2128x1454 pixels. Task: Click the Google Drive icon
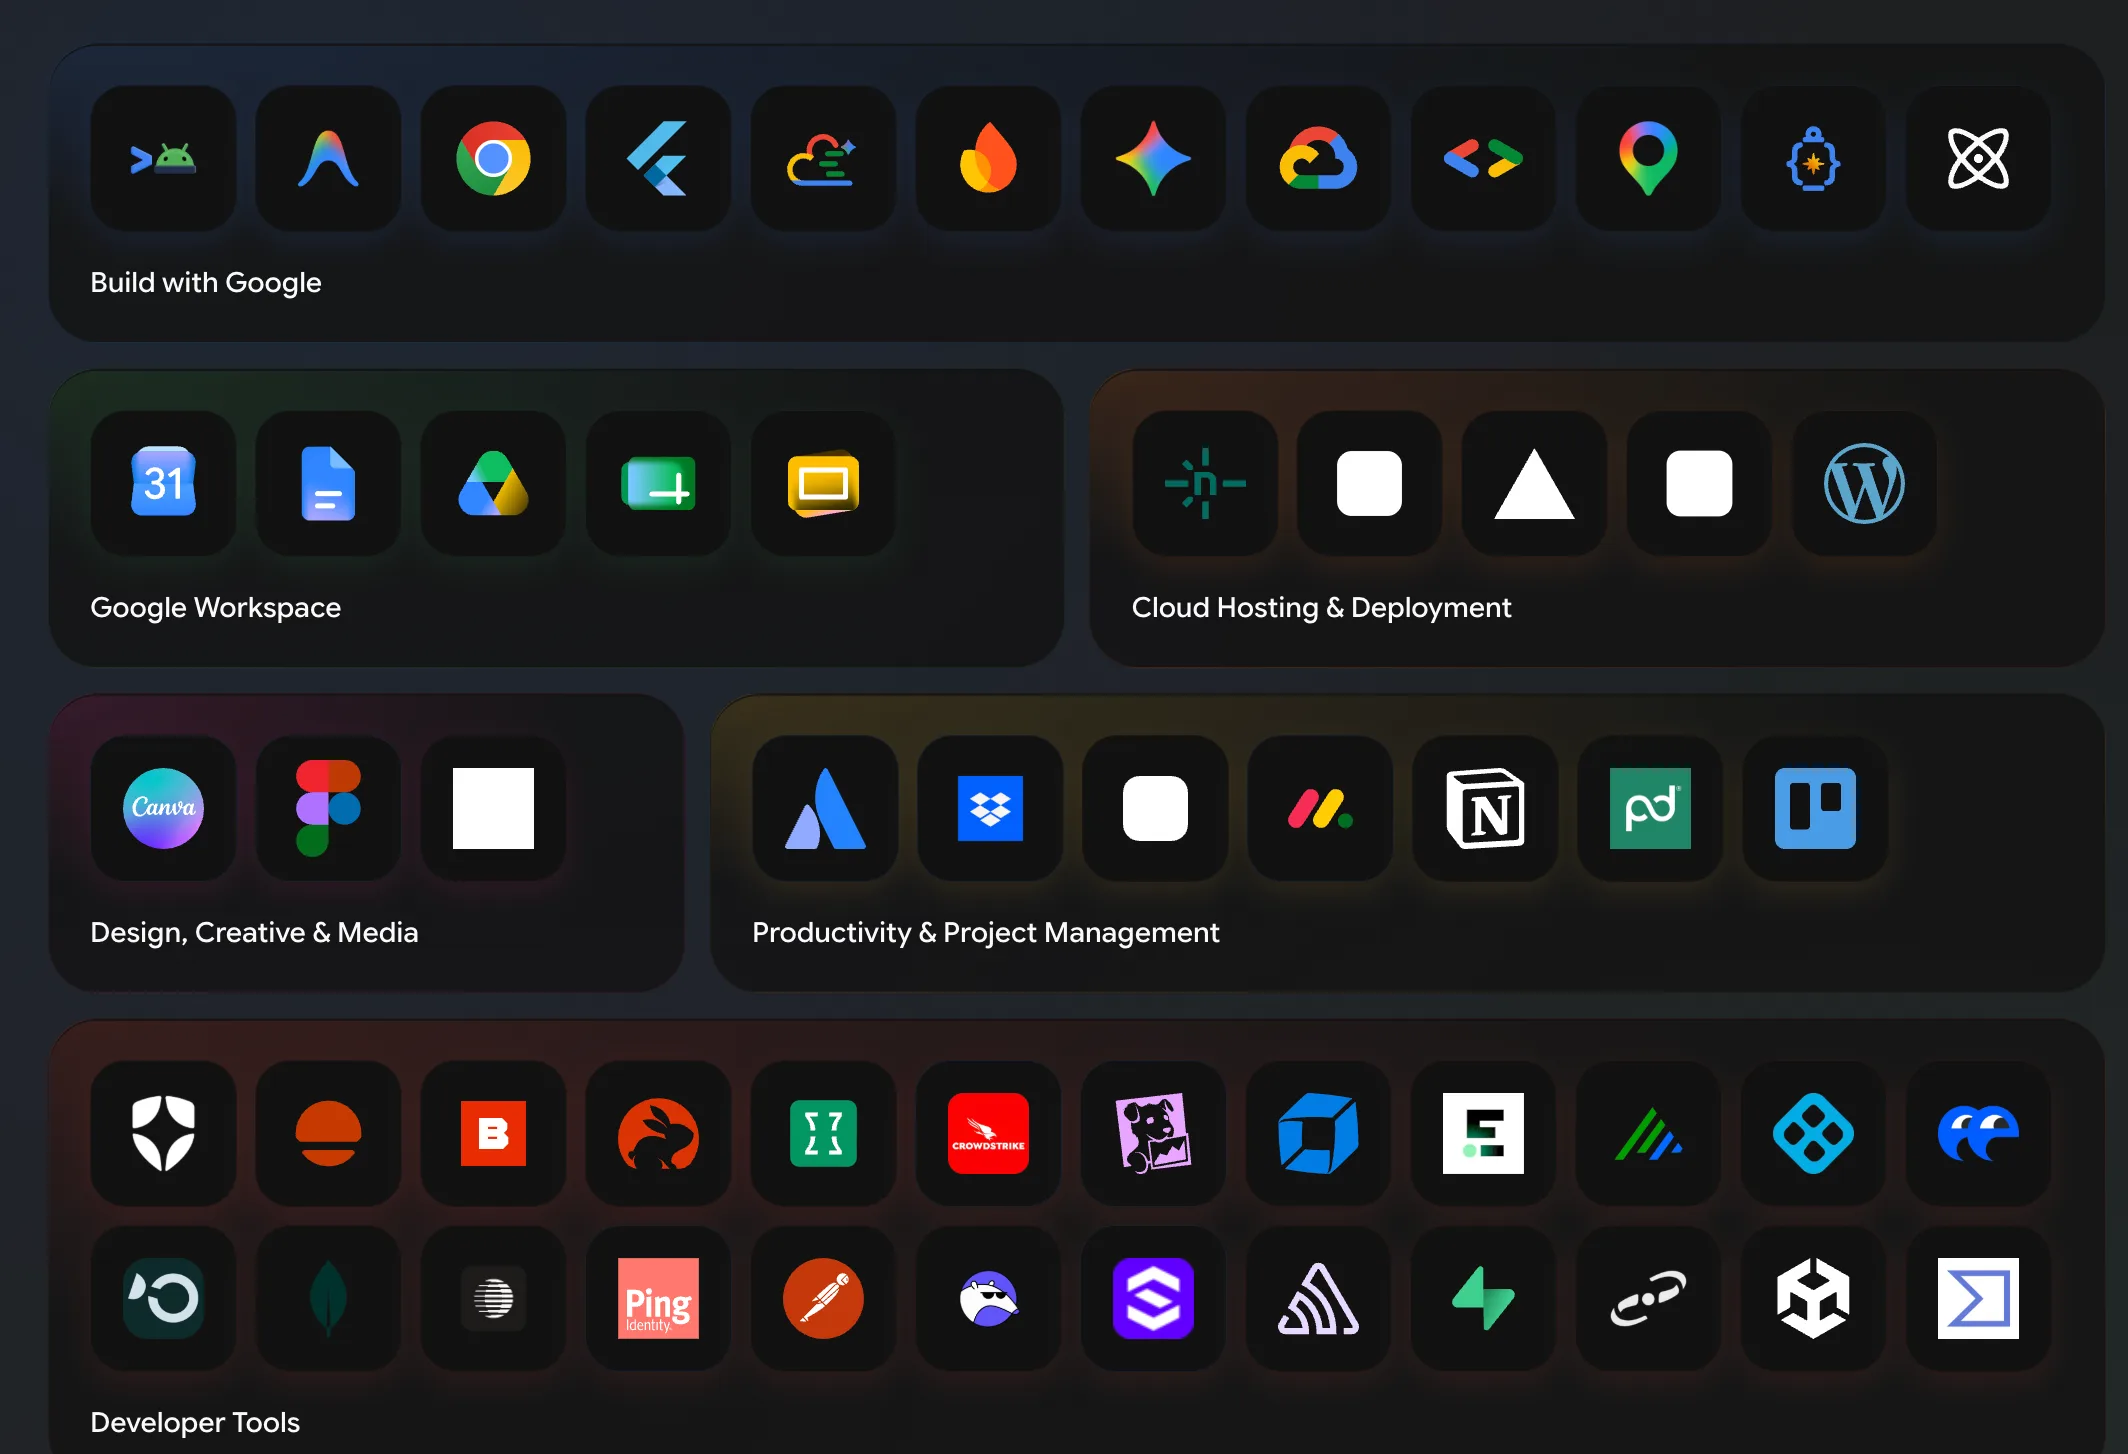coord(493,483)
